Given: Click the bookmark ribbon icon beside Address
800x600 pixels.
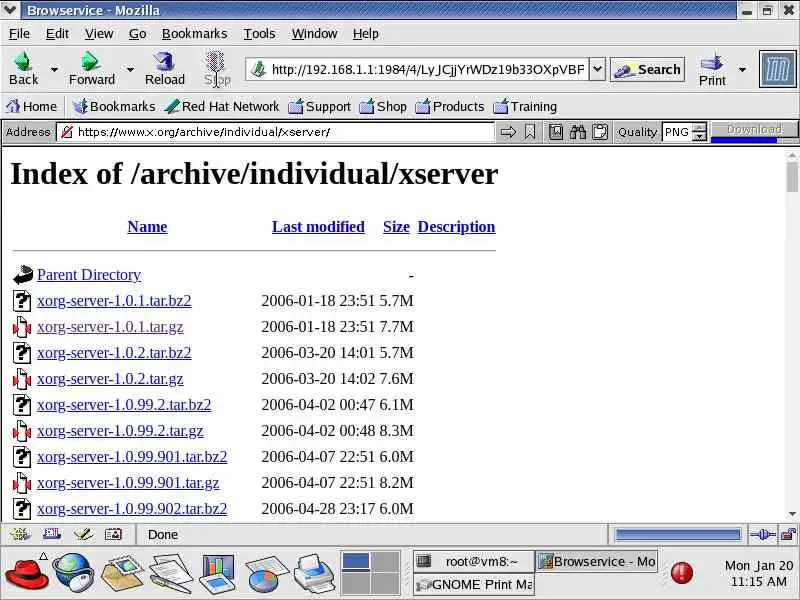Looking at the screenshot, I should [x=530, y=132].
